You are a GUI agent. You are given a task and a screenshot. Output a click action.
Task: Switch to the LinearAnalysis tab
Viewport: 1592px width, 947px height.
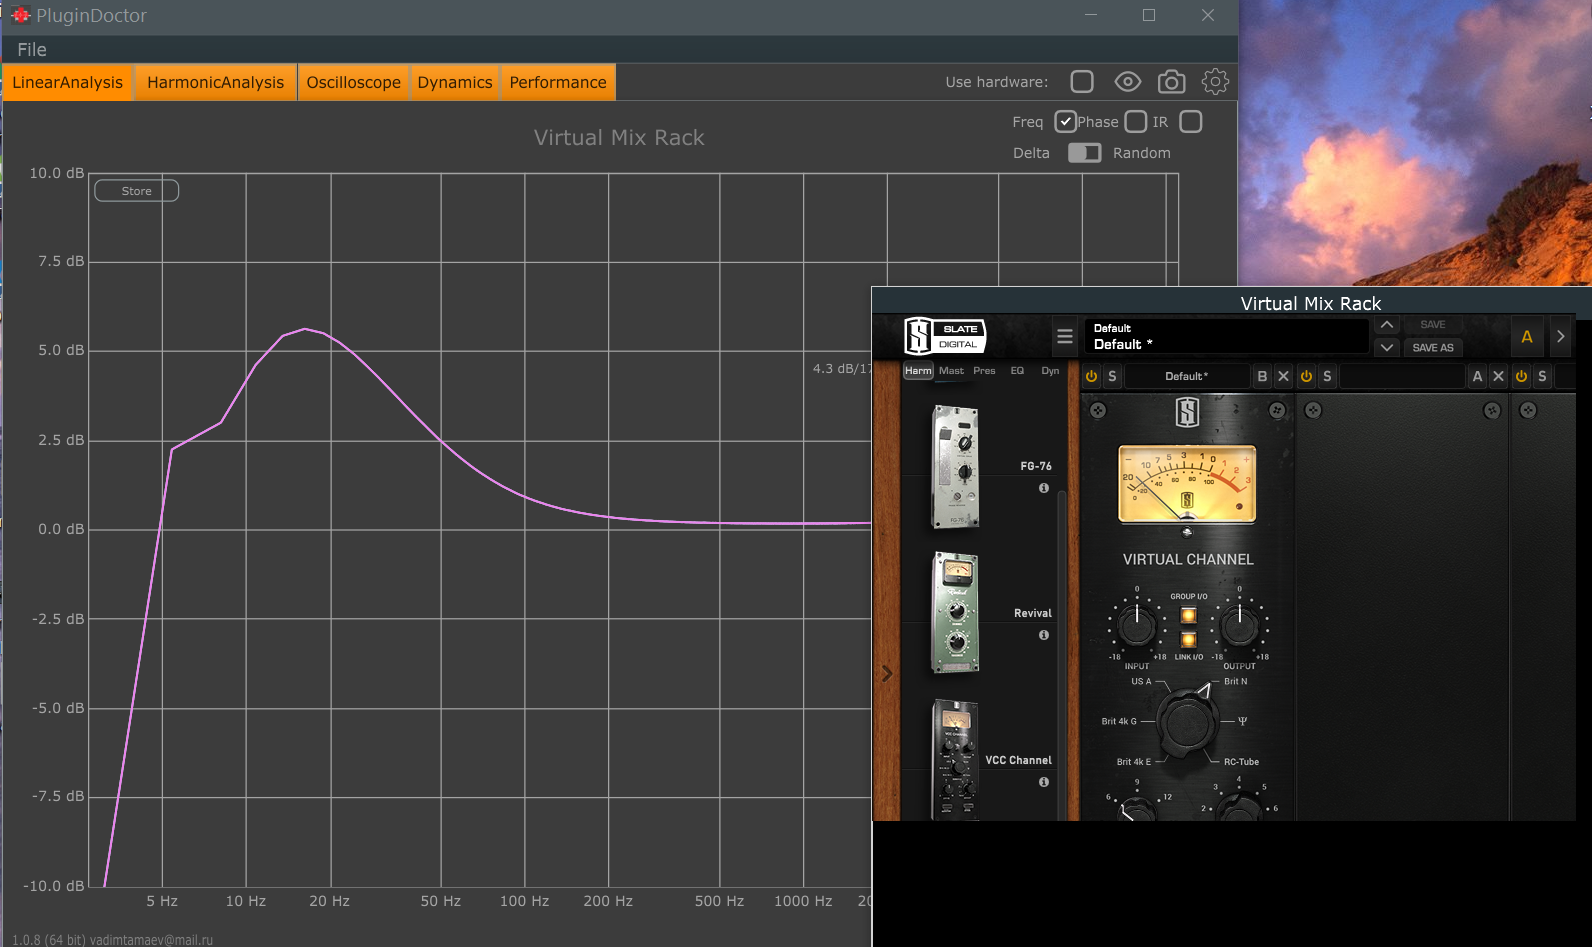tap(68, 82)
